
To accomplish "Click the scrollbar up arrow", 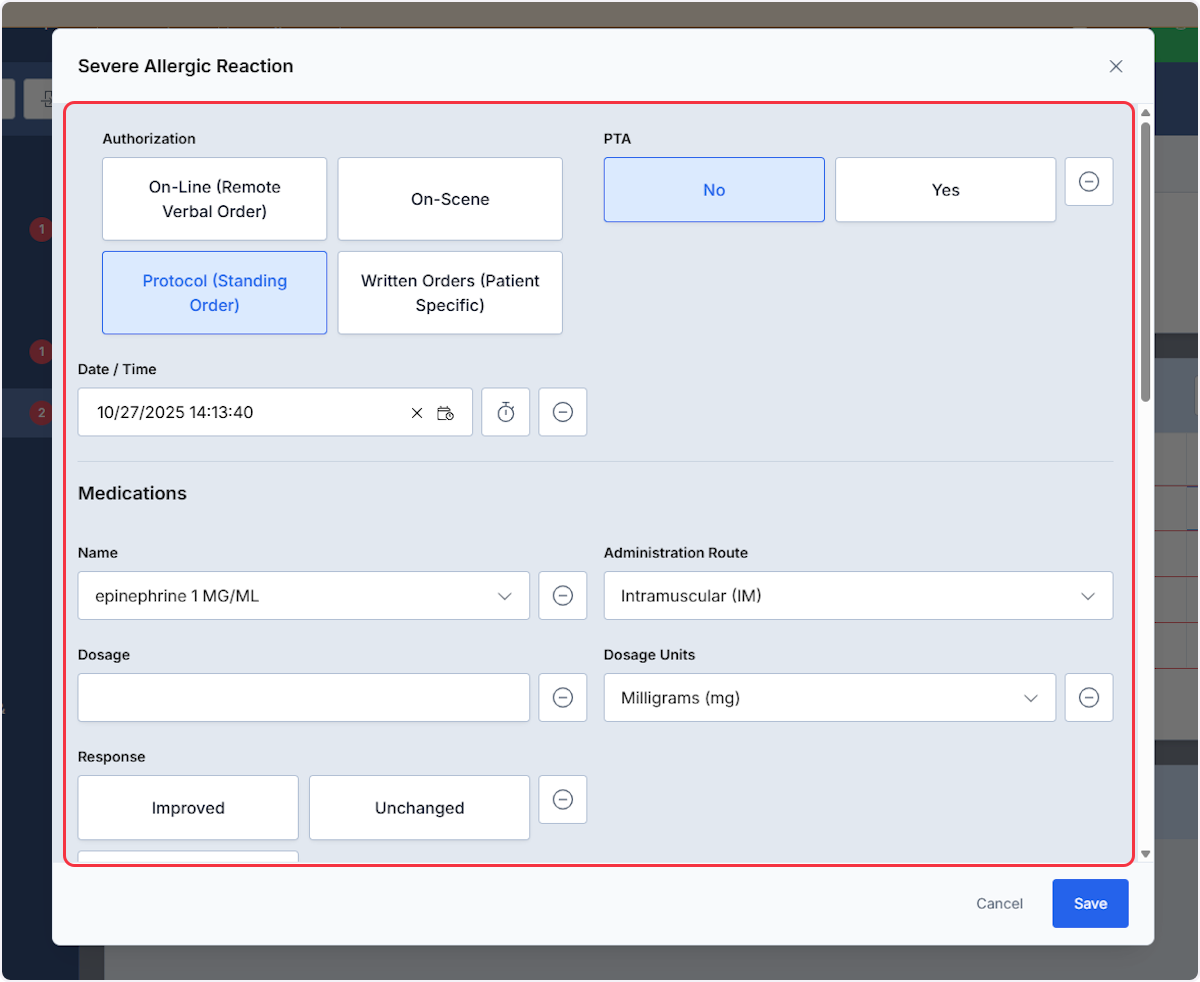I will tap(1145, 113).
